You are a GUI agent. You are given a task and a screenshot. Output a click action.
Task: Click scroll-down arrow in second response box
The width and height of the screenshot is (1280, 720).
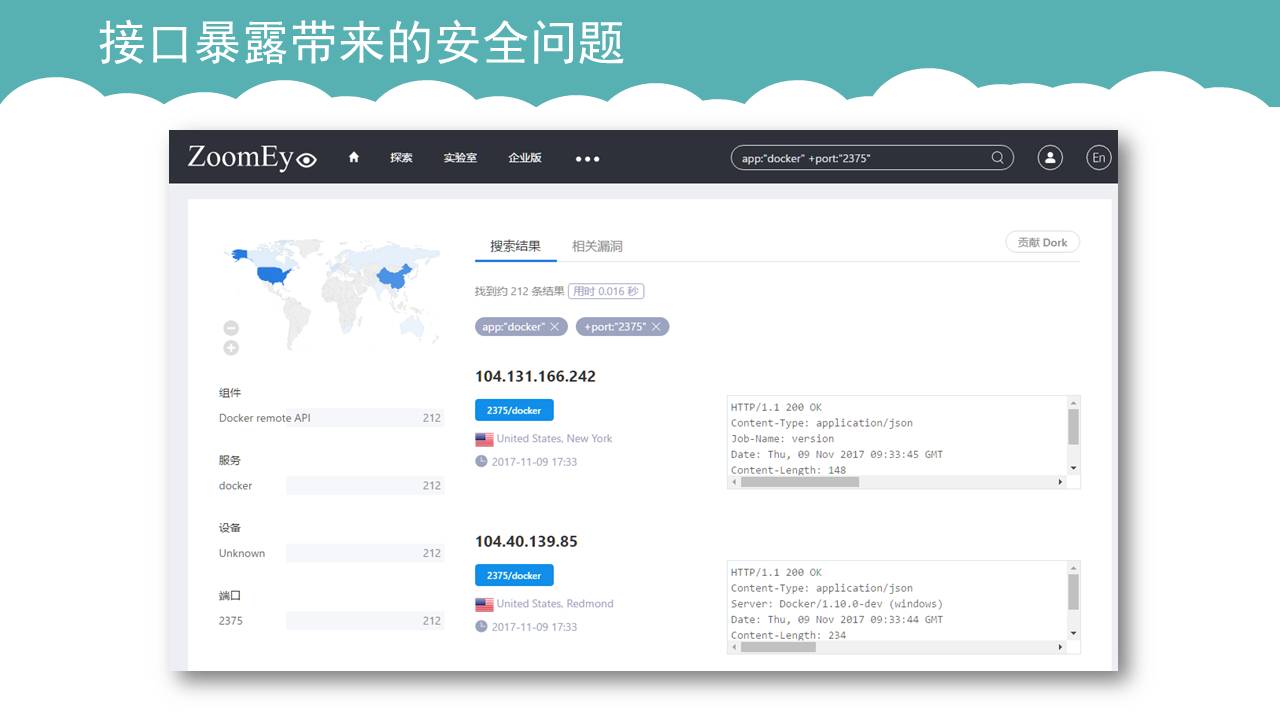coord(1073,633)
